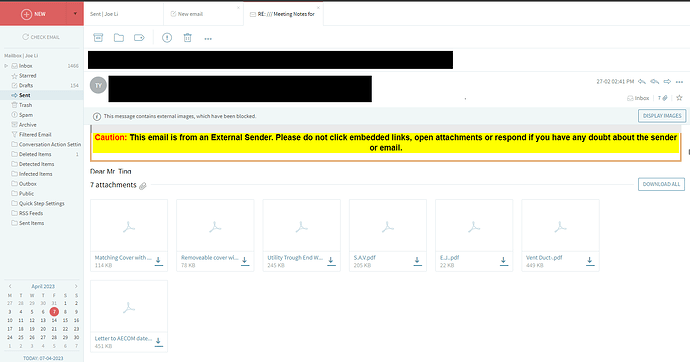690x362 pixels.
Task: Click the DISPLAY IMAGES button
Action: click(662, 116)
